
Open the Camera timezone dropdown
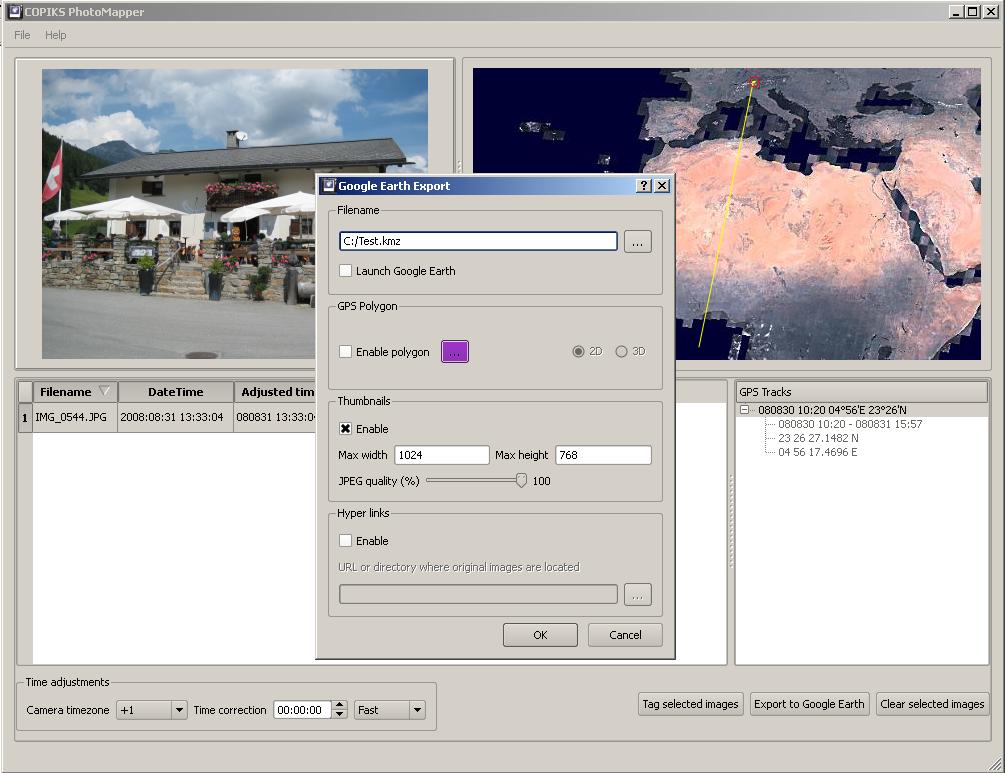click(x=178, y=710)
